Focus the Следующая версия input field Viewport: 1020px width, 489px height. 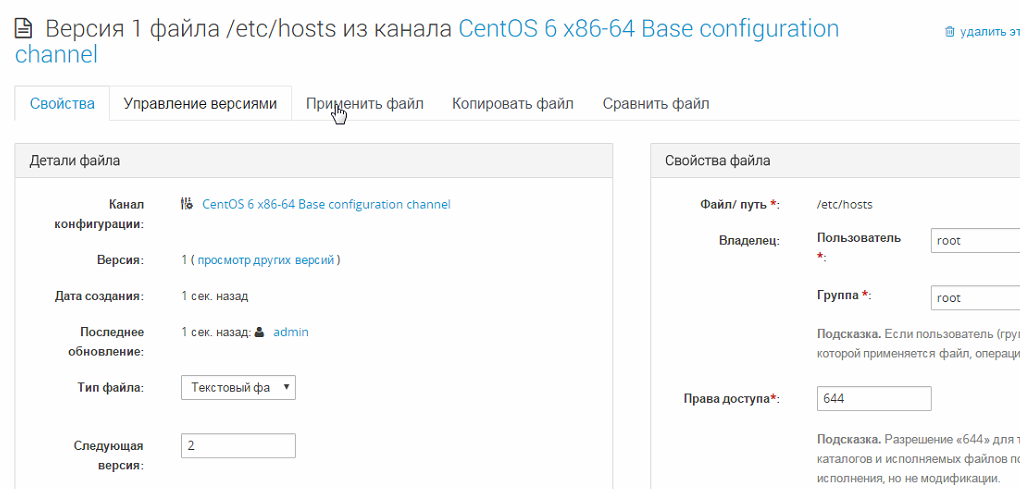(238, 445)
